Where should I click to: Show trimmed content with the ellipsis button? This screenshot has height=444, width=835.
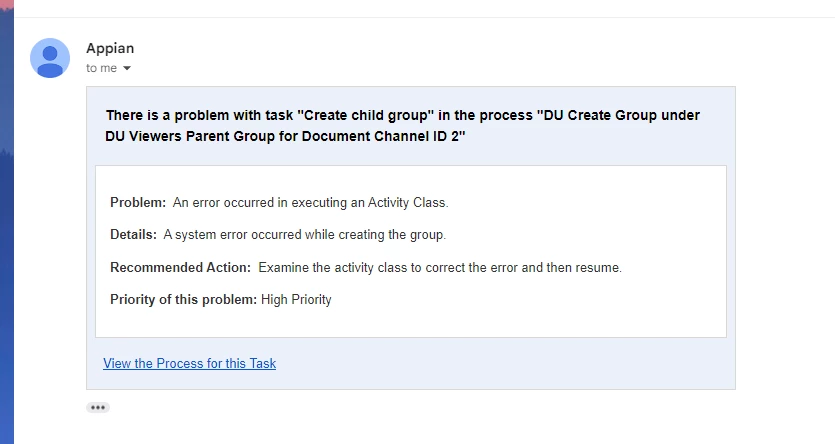(98, 407)
